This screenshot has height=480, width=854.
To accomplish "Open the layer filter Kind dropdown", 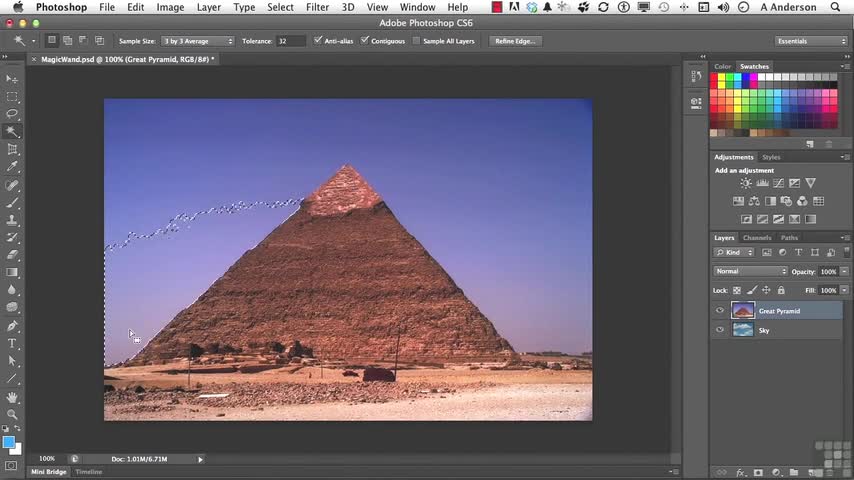I will click(734, 252).
